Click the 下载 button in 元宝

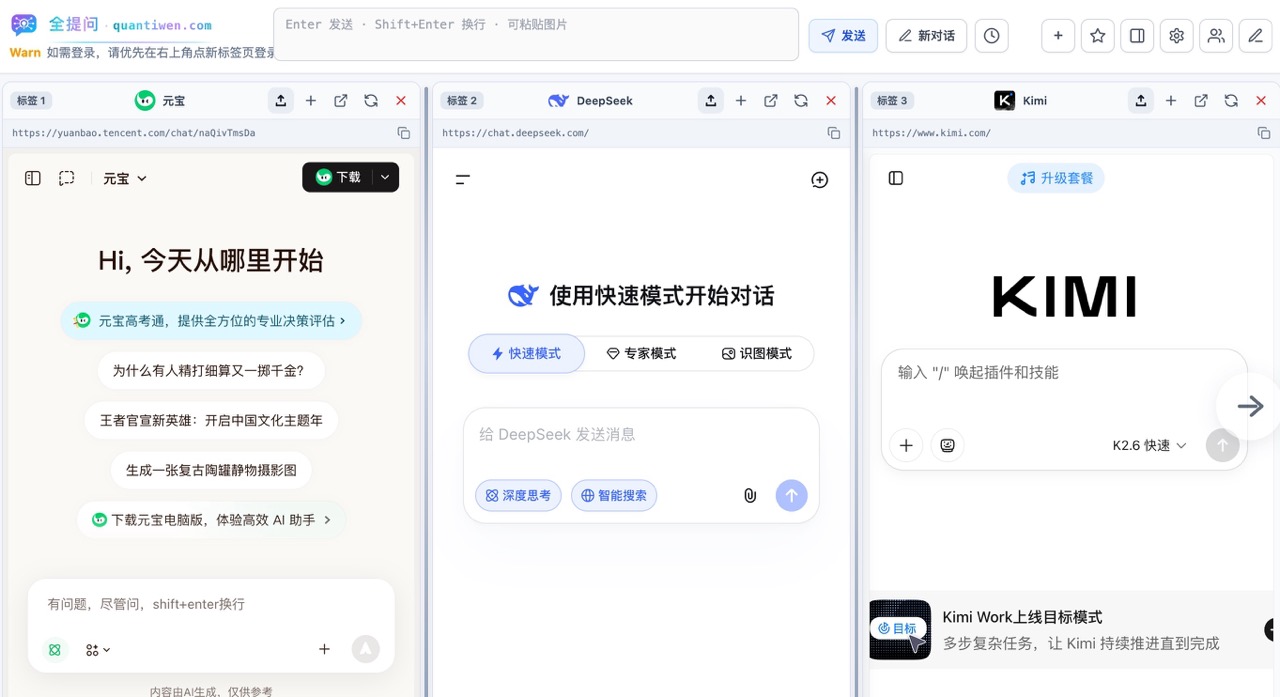(338, 177)
